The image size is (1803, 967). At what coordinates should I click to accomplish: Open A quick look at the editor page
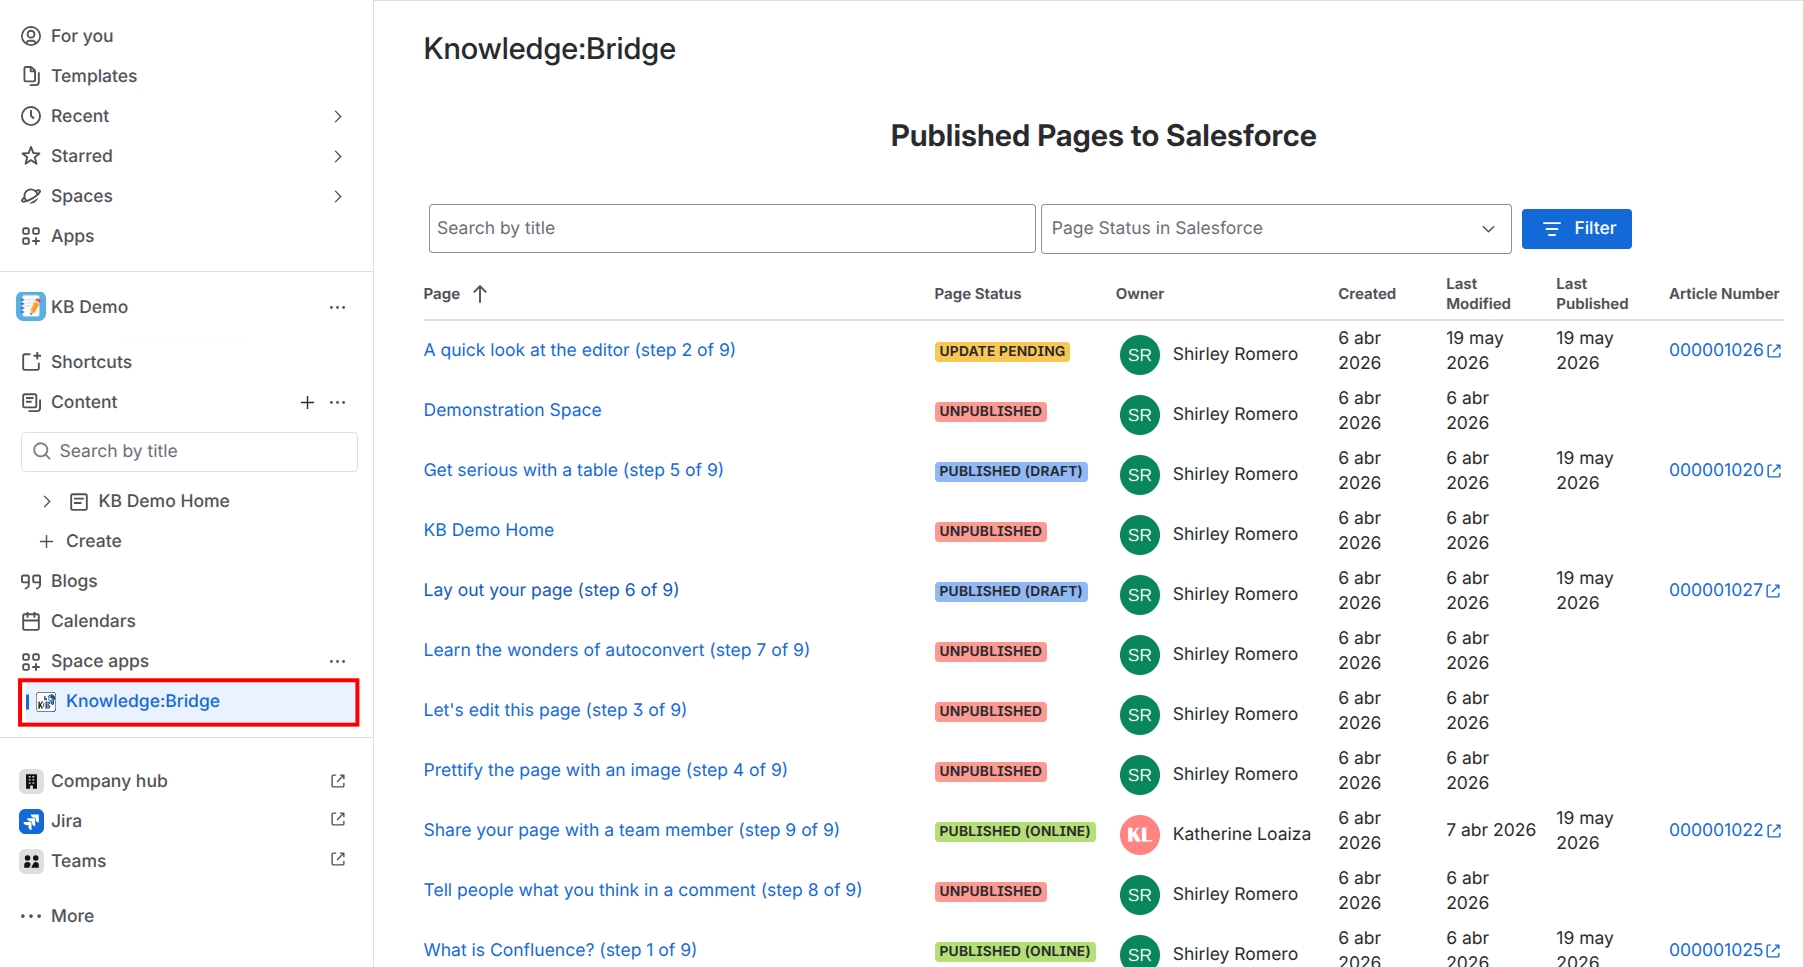(579, 350)
